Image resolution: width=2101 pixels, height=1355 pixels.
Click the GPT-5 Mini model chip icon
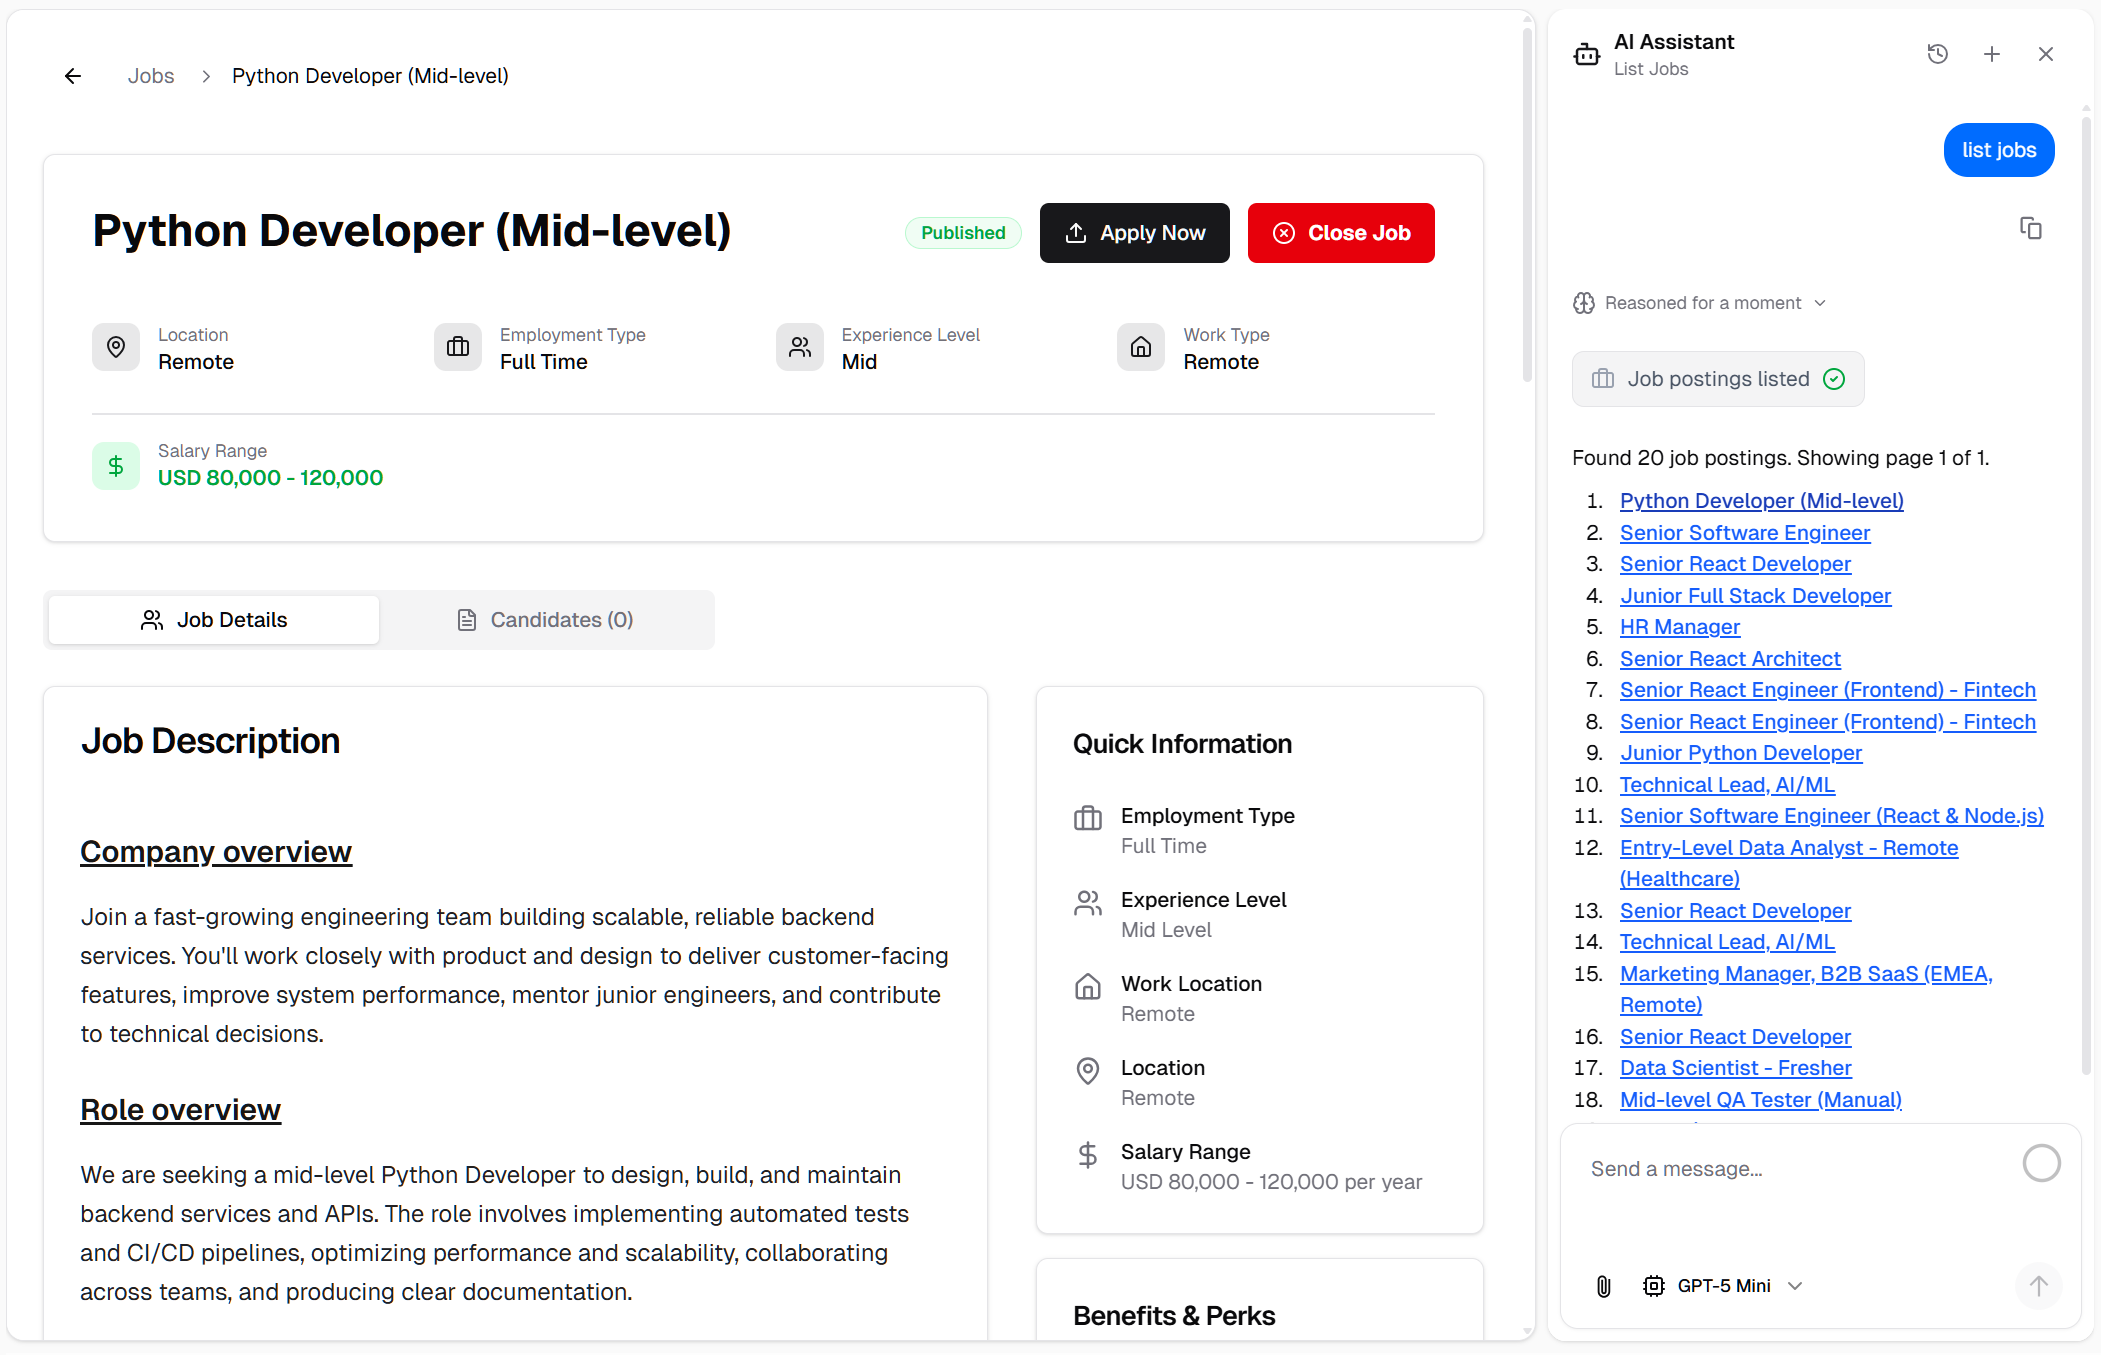[x=1655, y=1286]
